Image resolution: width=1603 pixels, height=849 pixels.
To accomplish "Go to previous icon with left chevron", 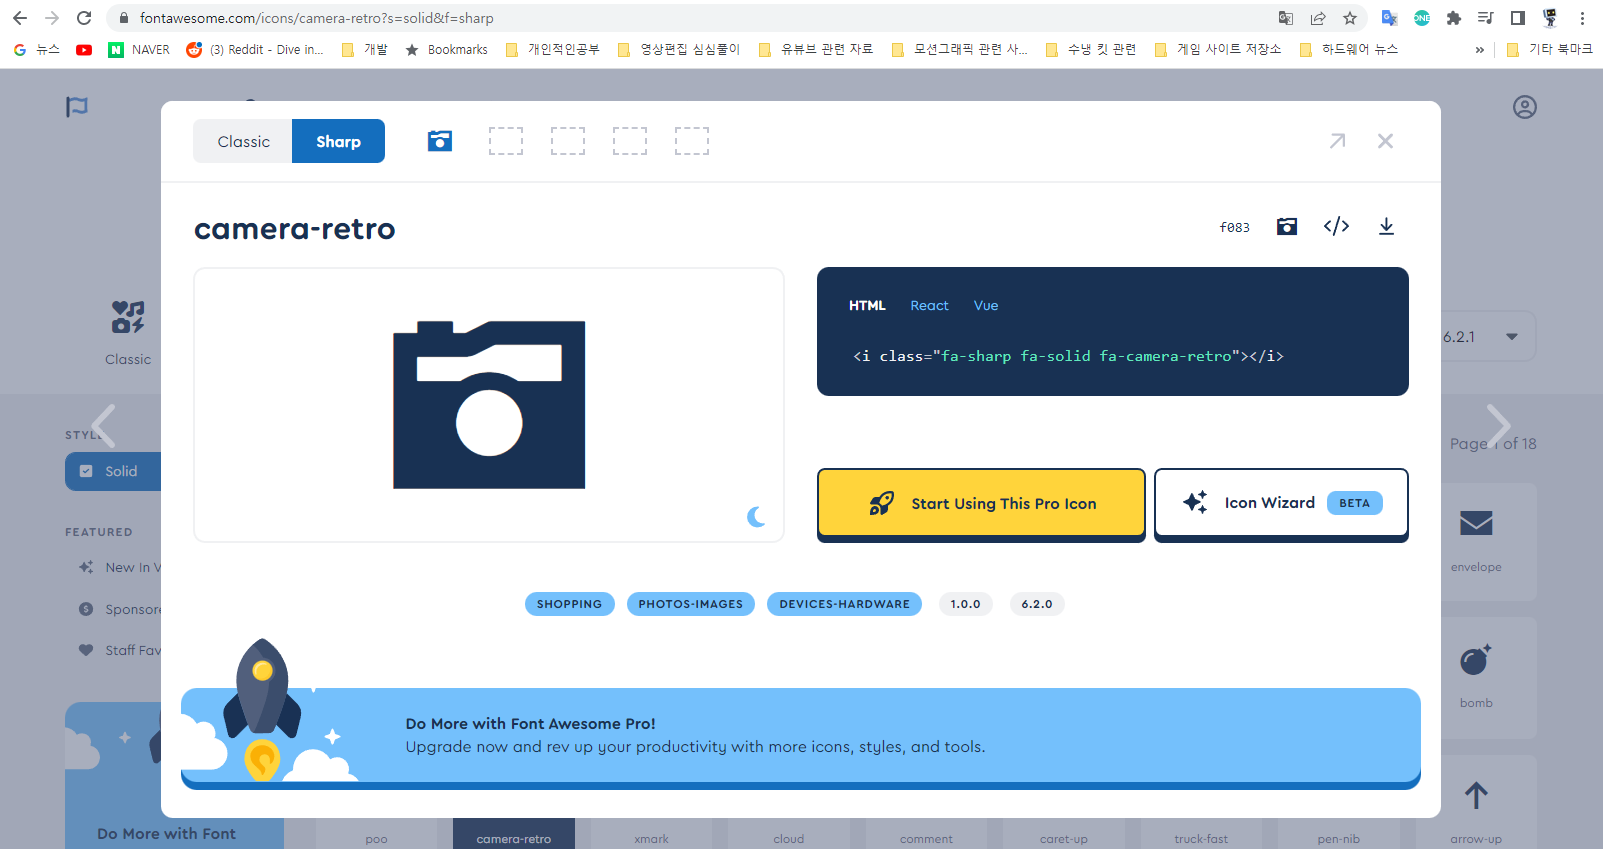I will click(104, 426).
